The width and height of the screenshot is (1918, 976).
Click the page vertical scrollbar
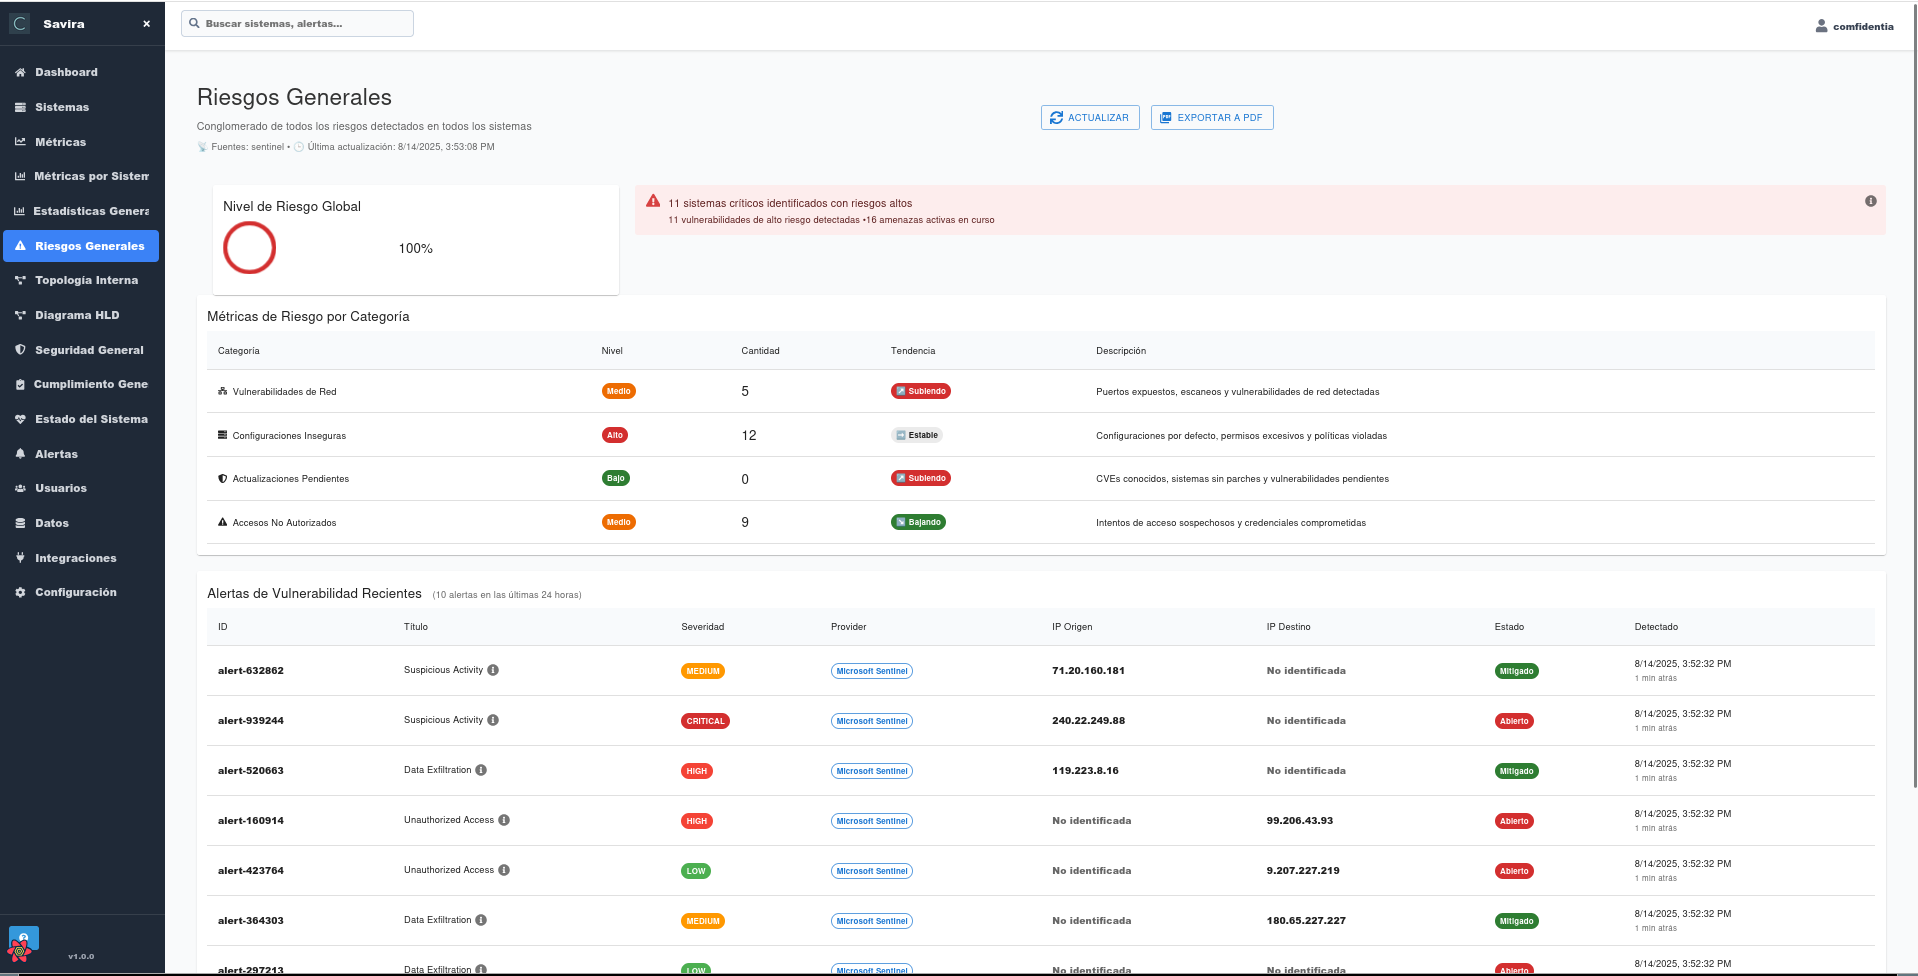click(1914, 400)
